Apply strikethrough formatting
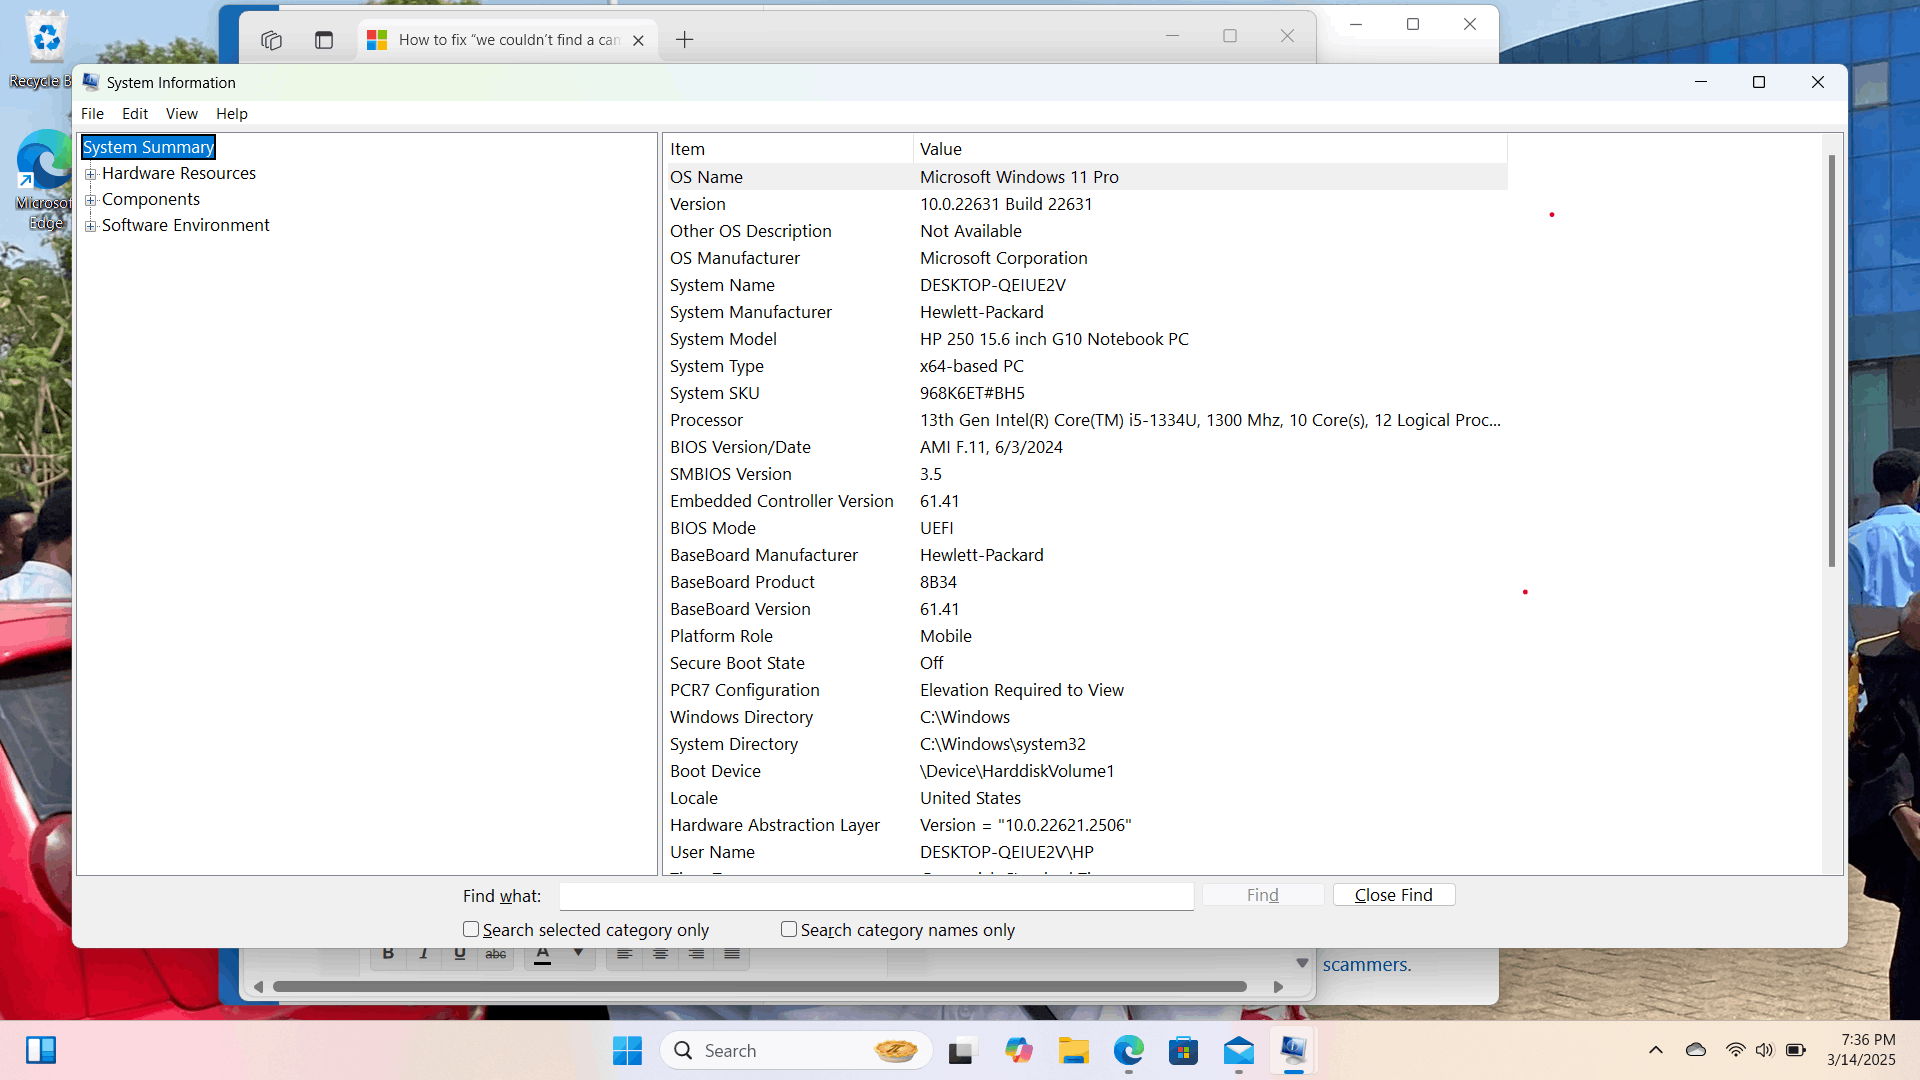This screenshot has height=1080, width=1920. click(495, 955)
